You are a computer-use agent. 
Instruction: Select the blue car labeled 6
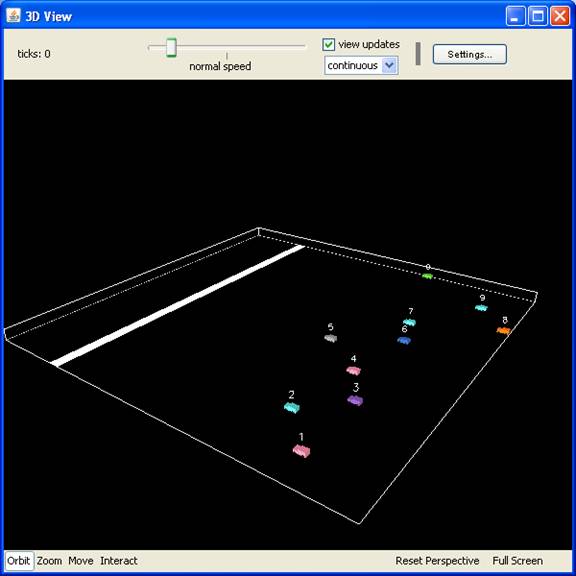tap(404, 341)
